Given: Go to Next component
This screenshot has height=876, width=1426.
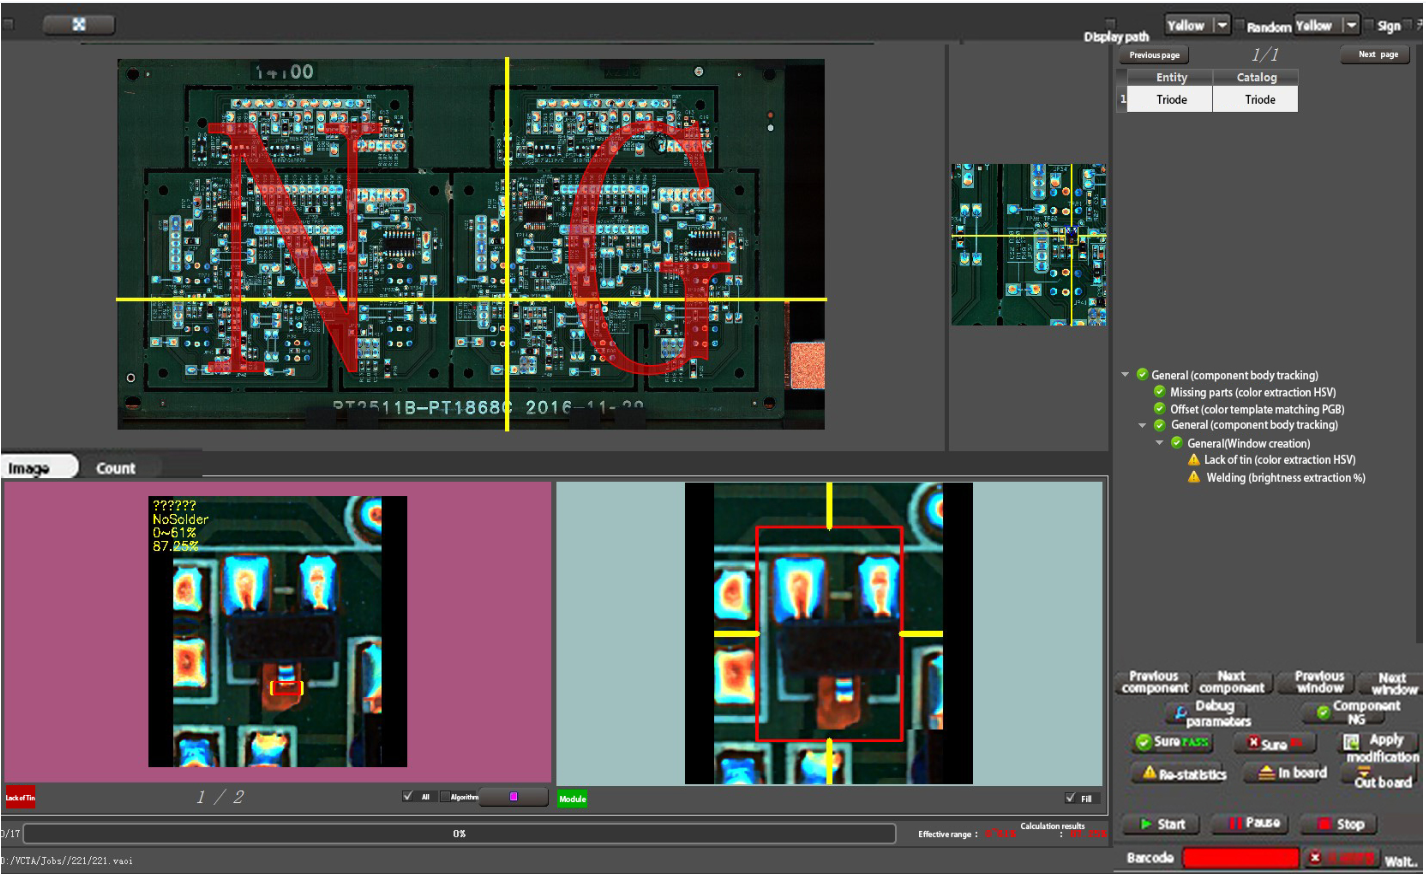Looking at the screenshot, I should pyautogui.click(x=1231, y=683).
